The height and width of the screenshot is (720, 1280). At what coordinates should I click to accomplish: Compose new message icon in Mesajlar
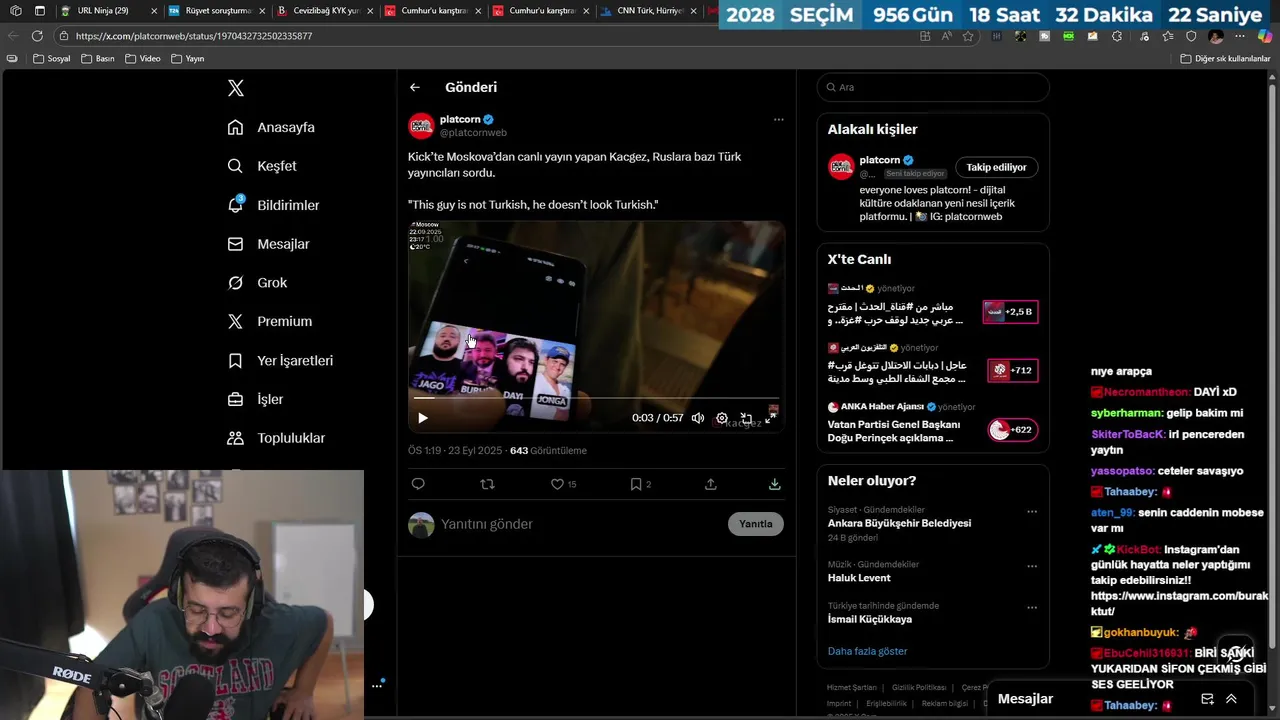click(1207, 699)
